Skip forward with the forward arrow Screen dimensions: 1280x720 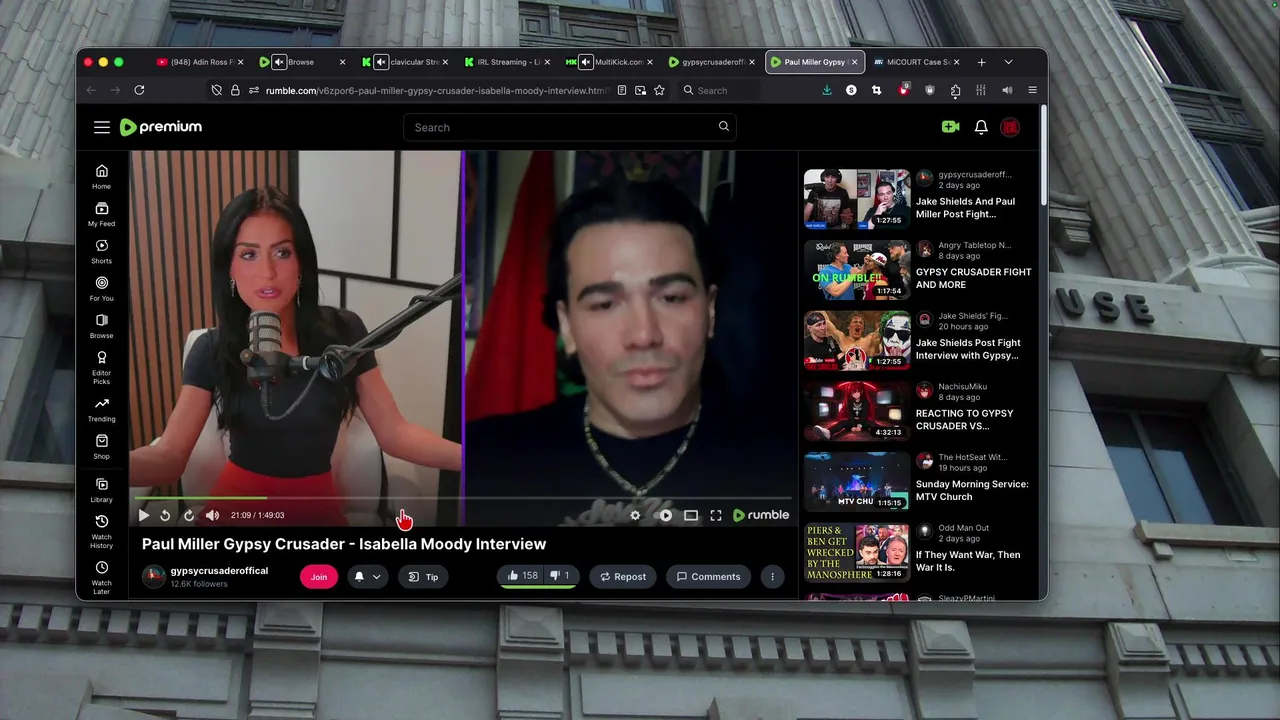[188, 515]
